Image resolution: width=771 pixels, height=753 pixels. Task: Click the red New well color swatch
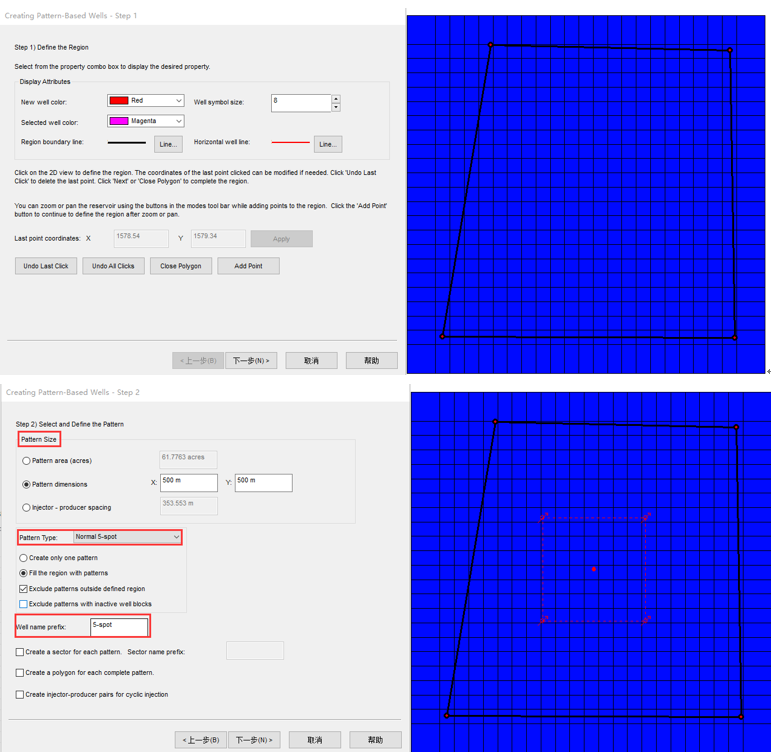pyautogui.click(x=119, y=101)
